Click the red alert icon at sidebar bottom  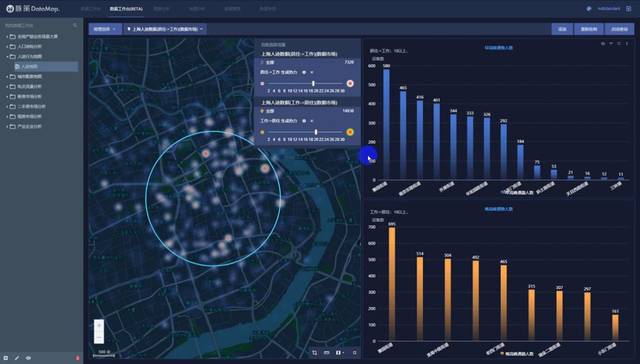pyautogui.click(x=77, y=358)
